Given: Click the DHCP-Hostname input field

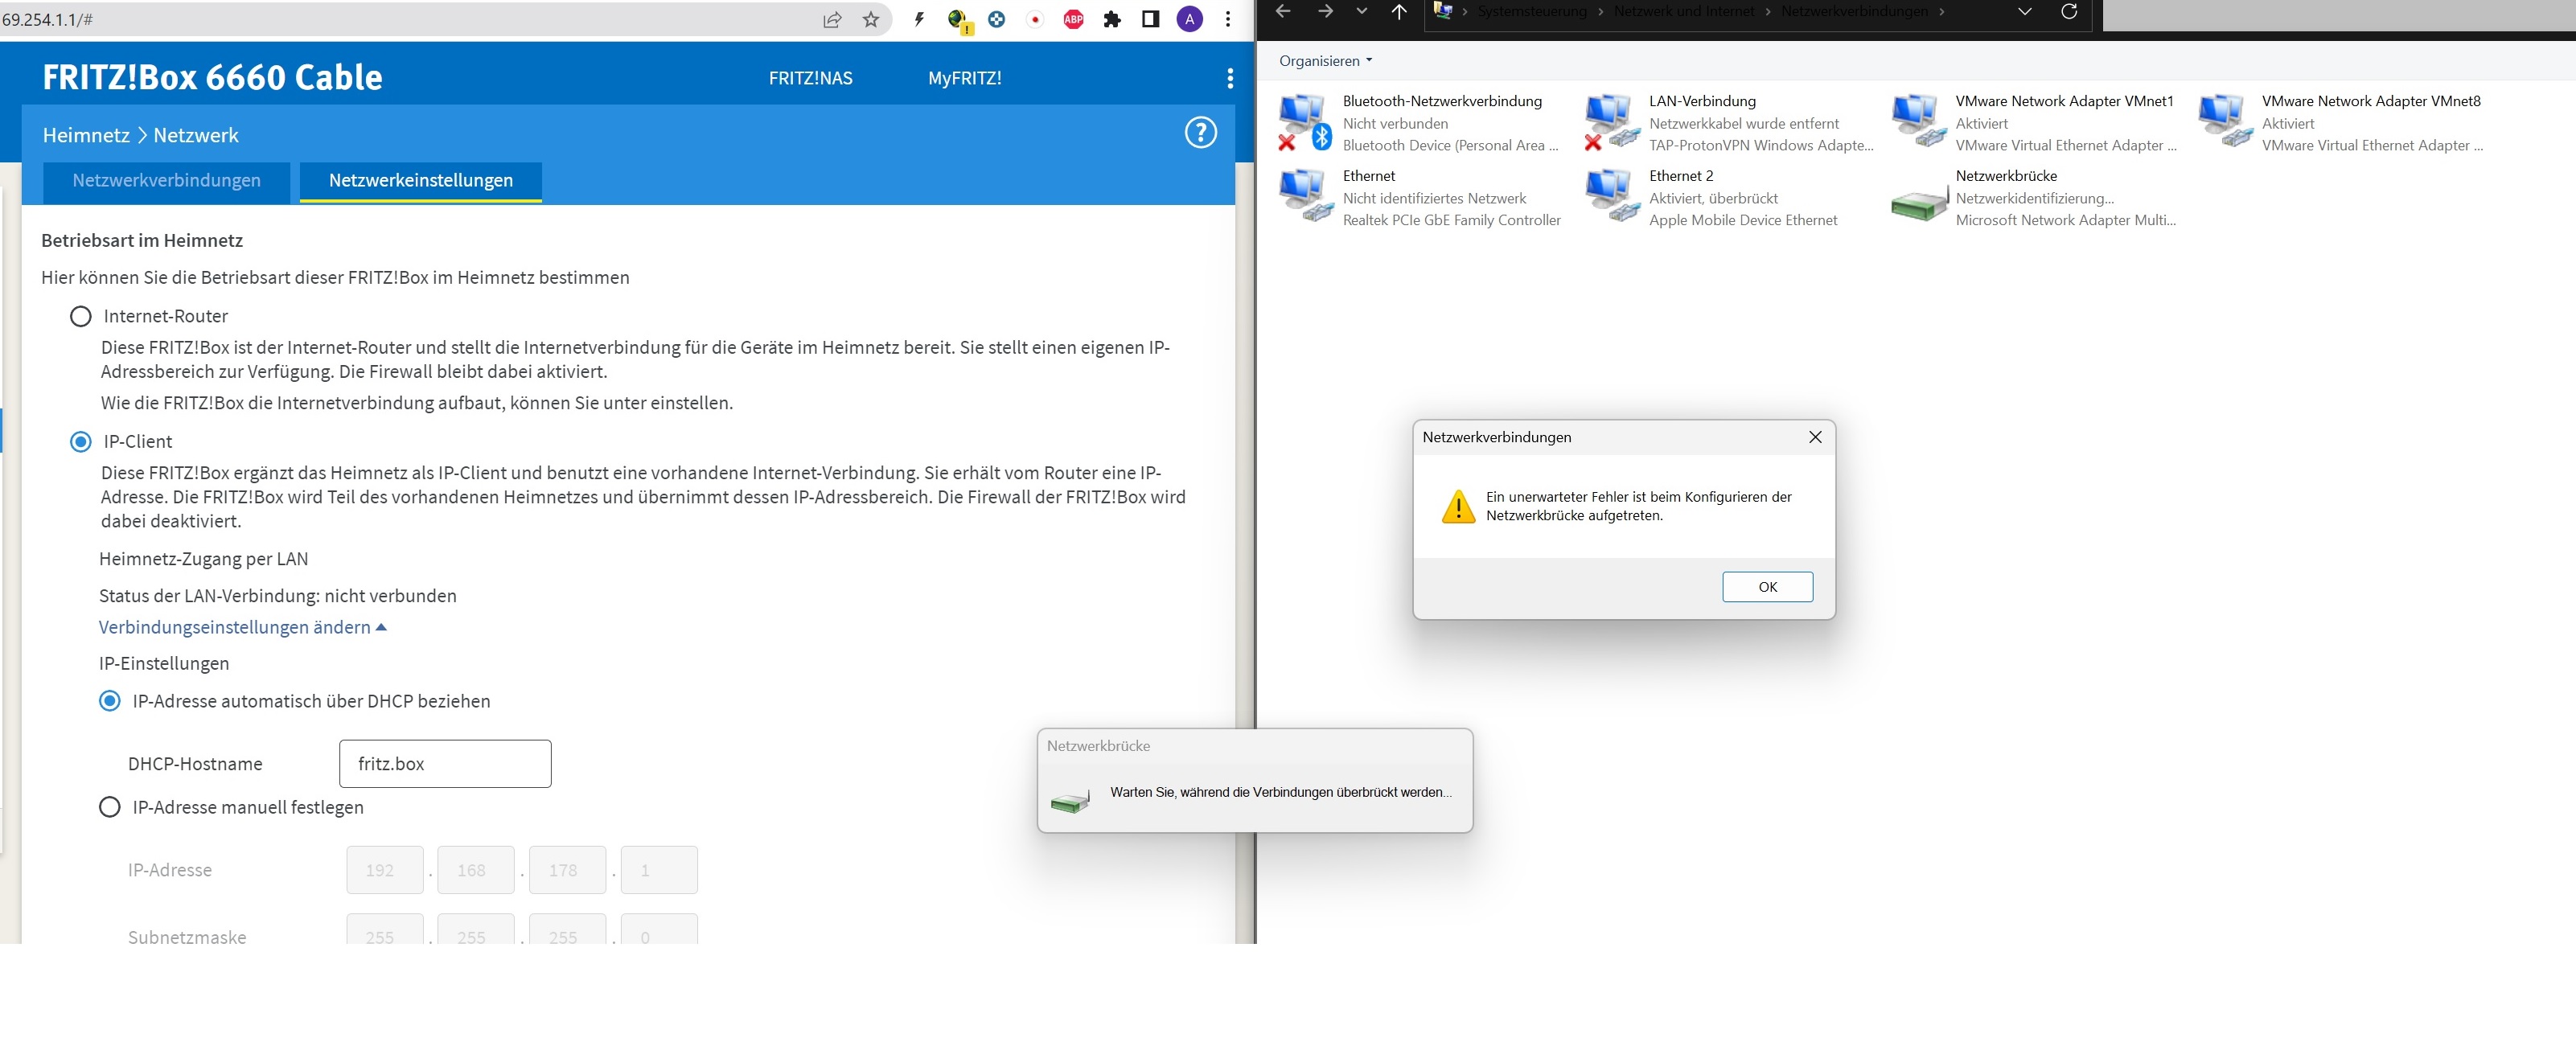Looking at the screenshot, I should 445,764.
